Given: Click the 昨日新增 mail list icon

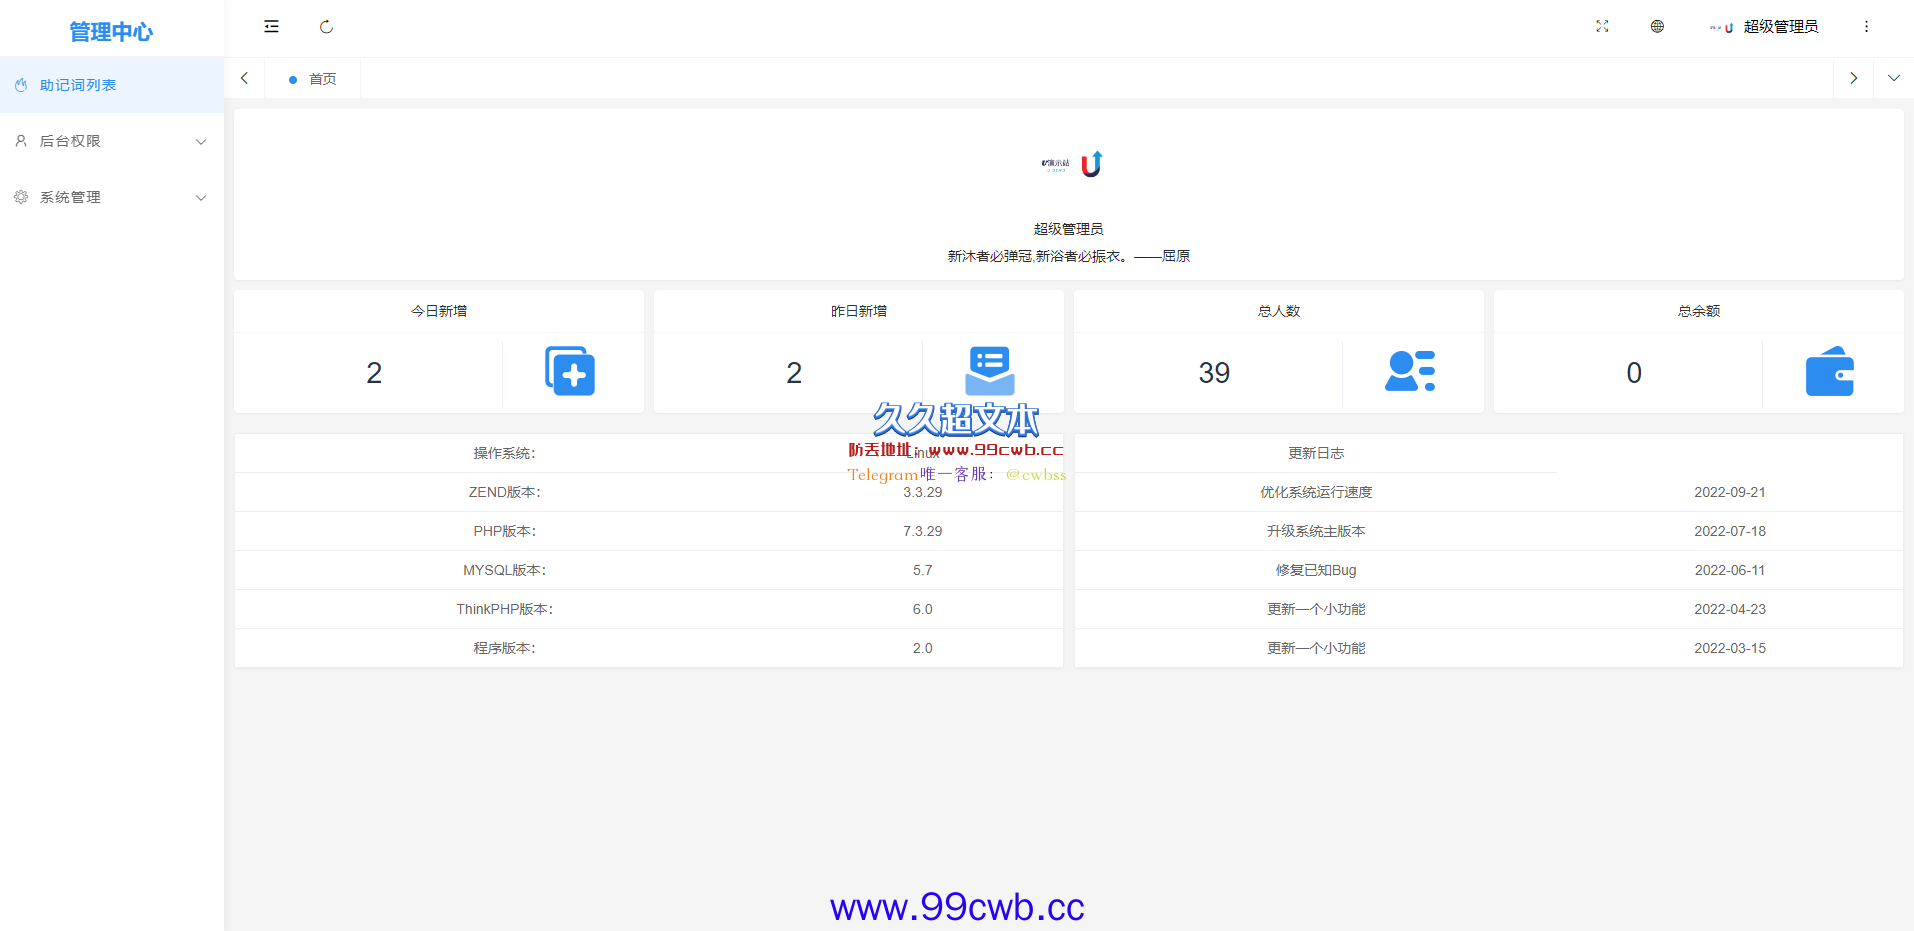Looking at the screenshot, I should [990, 371].
